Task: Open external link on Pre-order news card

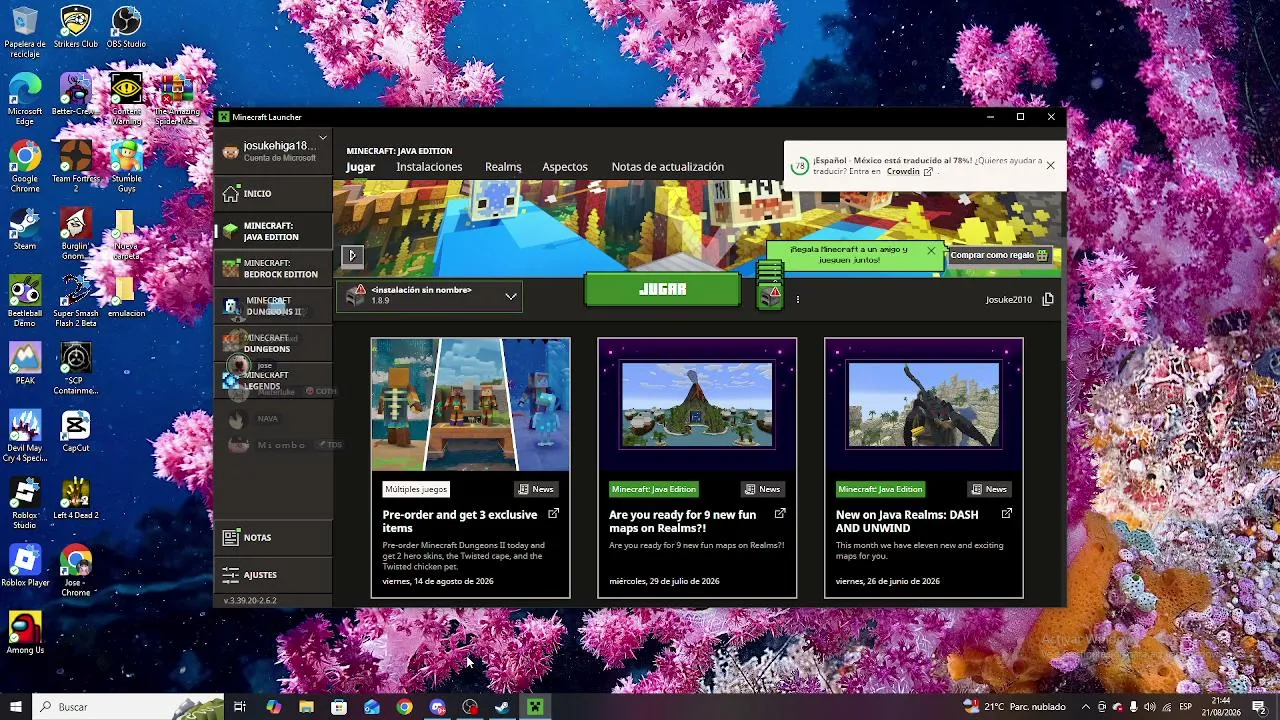Action: pos(553,514)
